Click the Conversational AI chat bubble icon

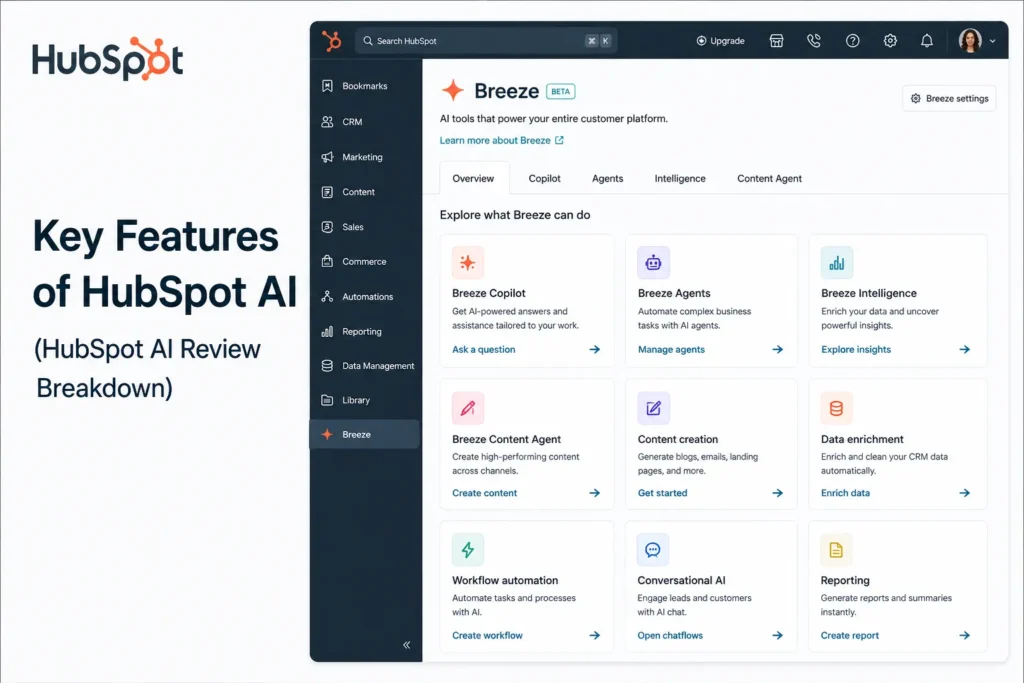(653, 550)
